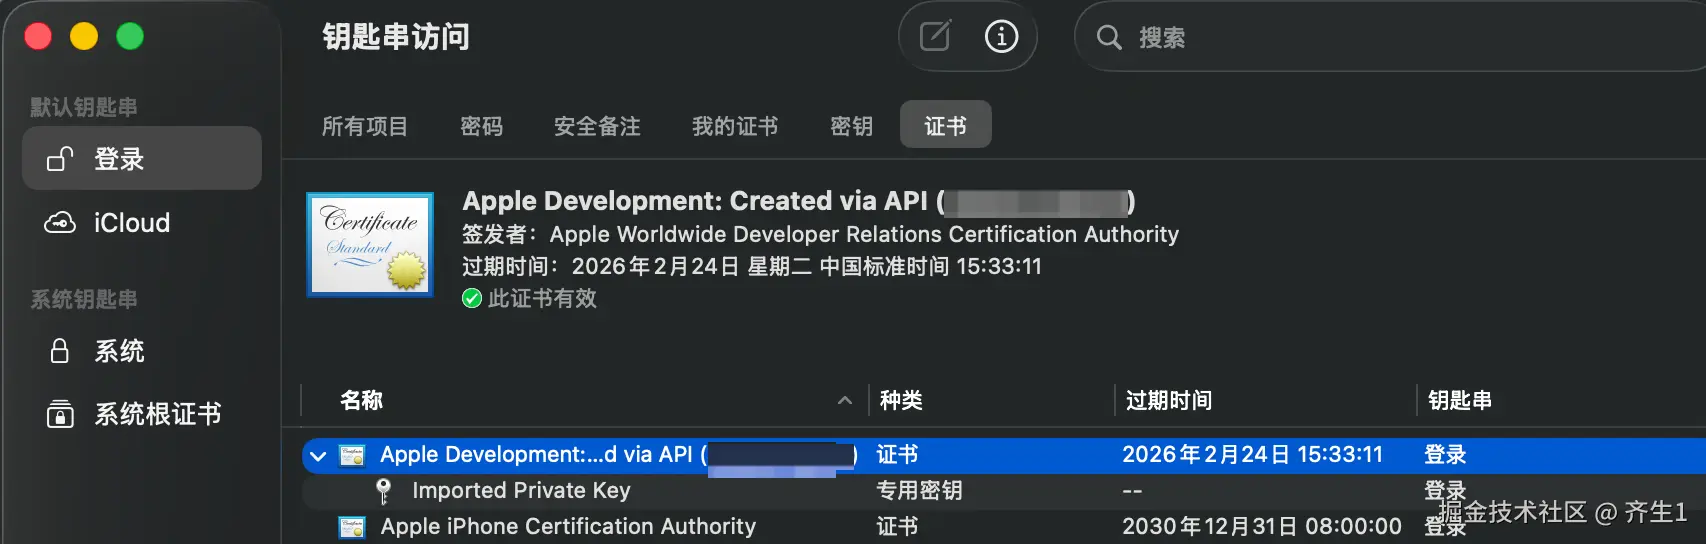1706x544 pixels.
Task: Select the 登录 keychain in sidebar
Action: [x=142, y=158]
